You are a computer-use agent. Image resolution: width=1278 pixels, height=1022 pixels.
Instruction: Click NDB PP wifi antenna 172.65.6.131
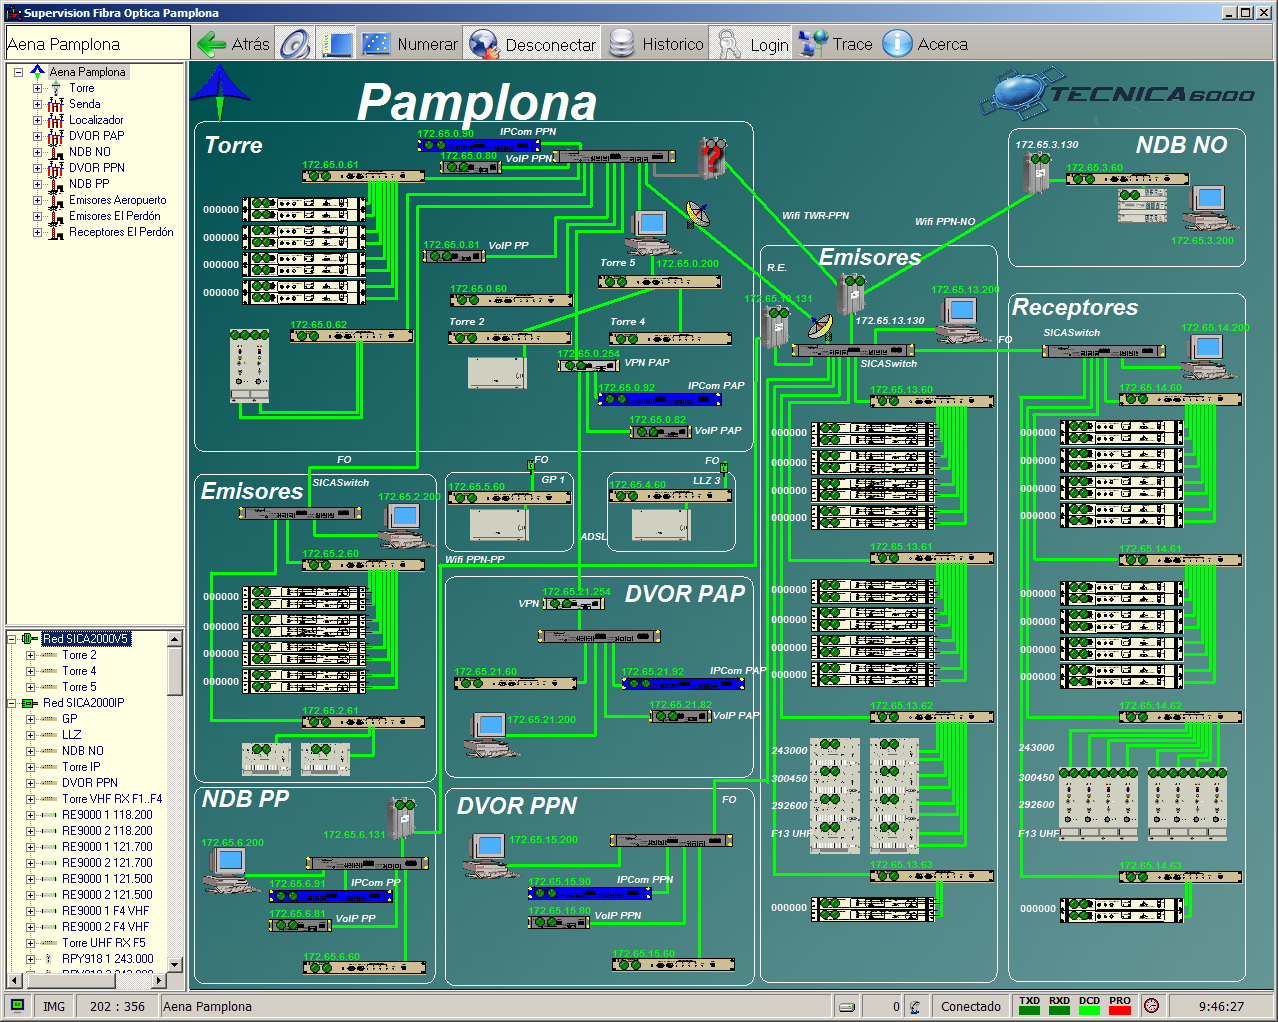[402, 818]
